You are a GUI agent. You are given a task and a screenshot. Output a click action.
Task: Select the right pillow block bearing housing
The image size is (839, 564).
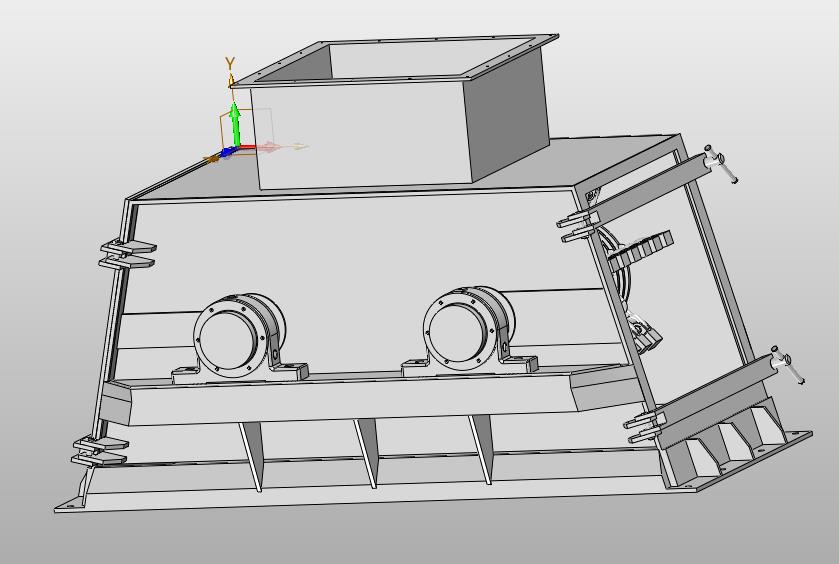tap(469, 332)
